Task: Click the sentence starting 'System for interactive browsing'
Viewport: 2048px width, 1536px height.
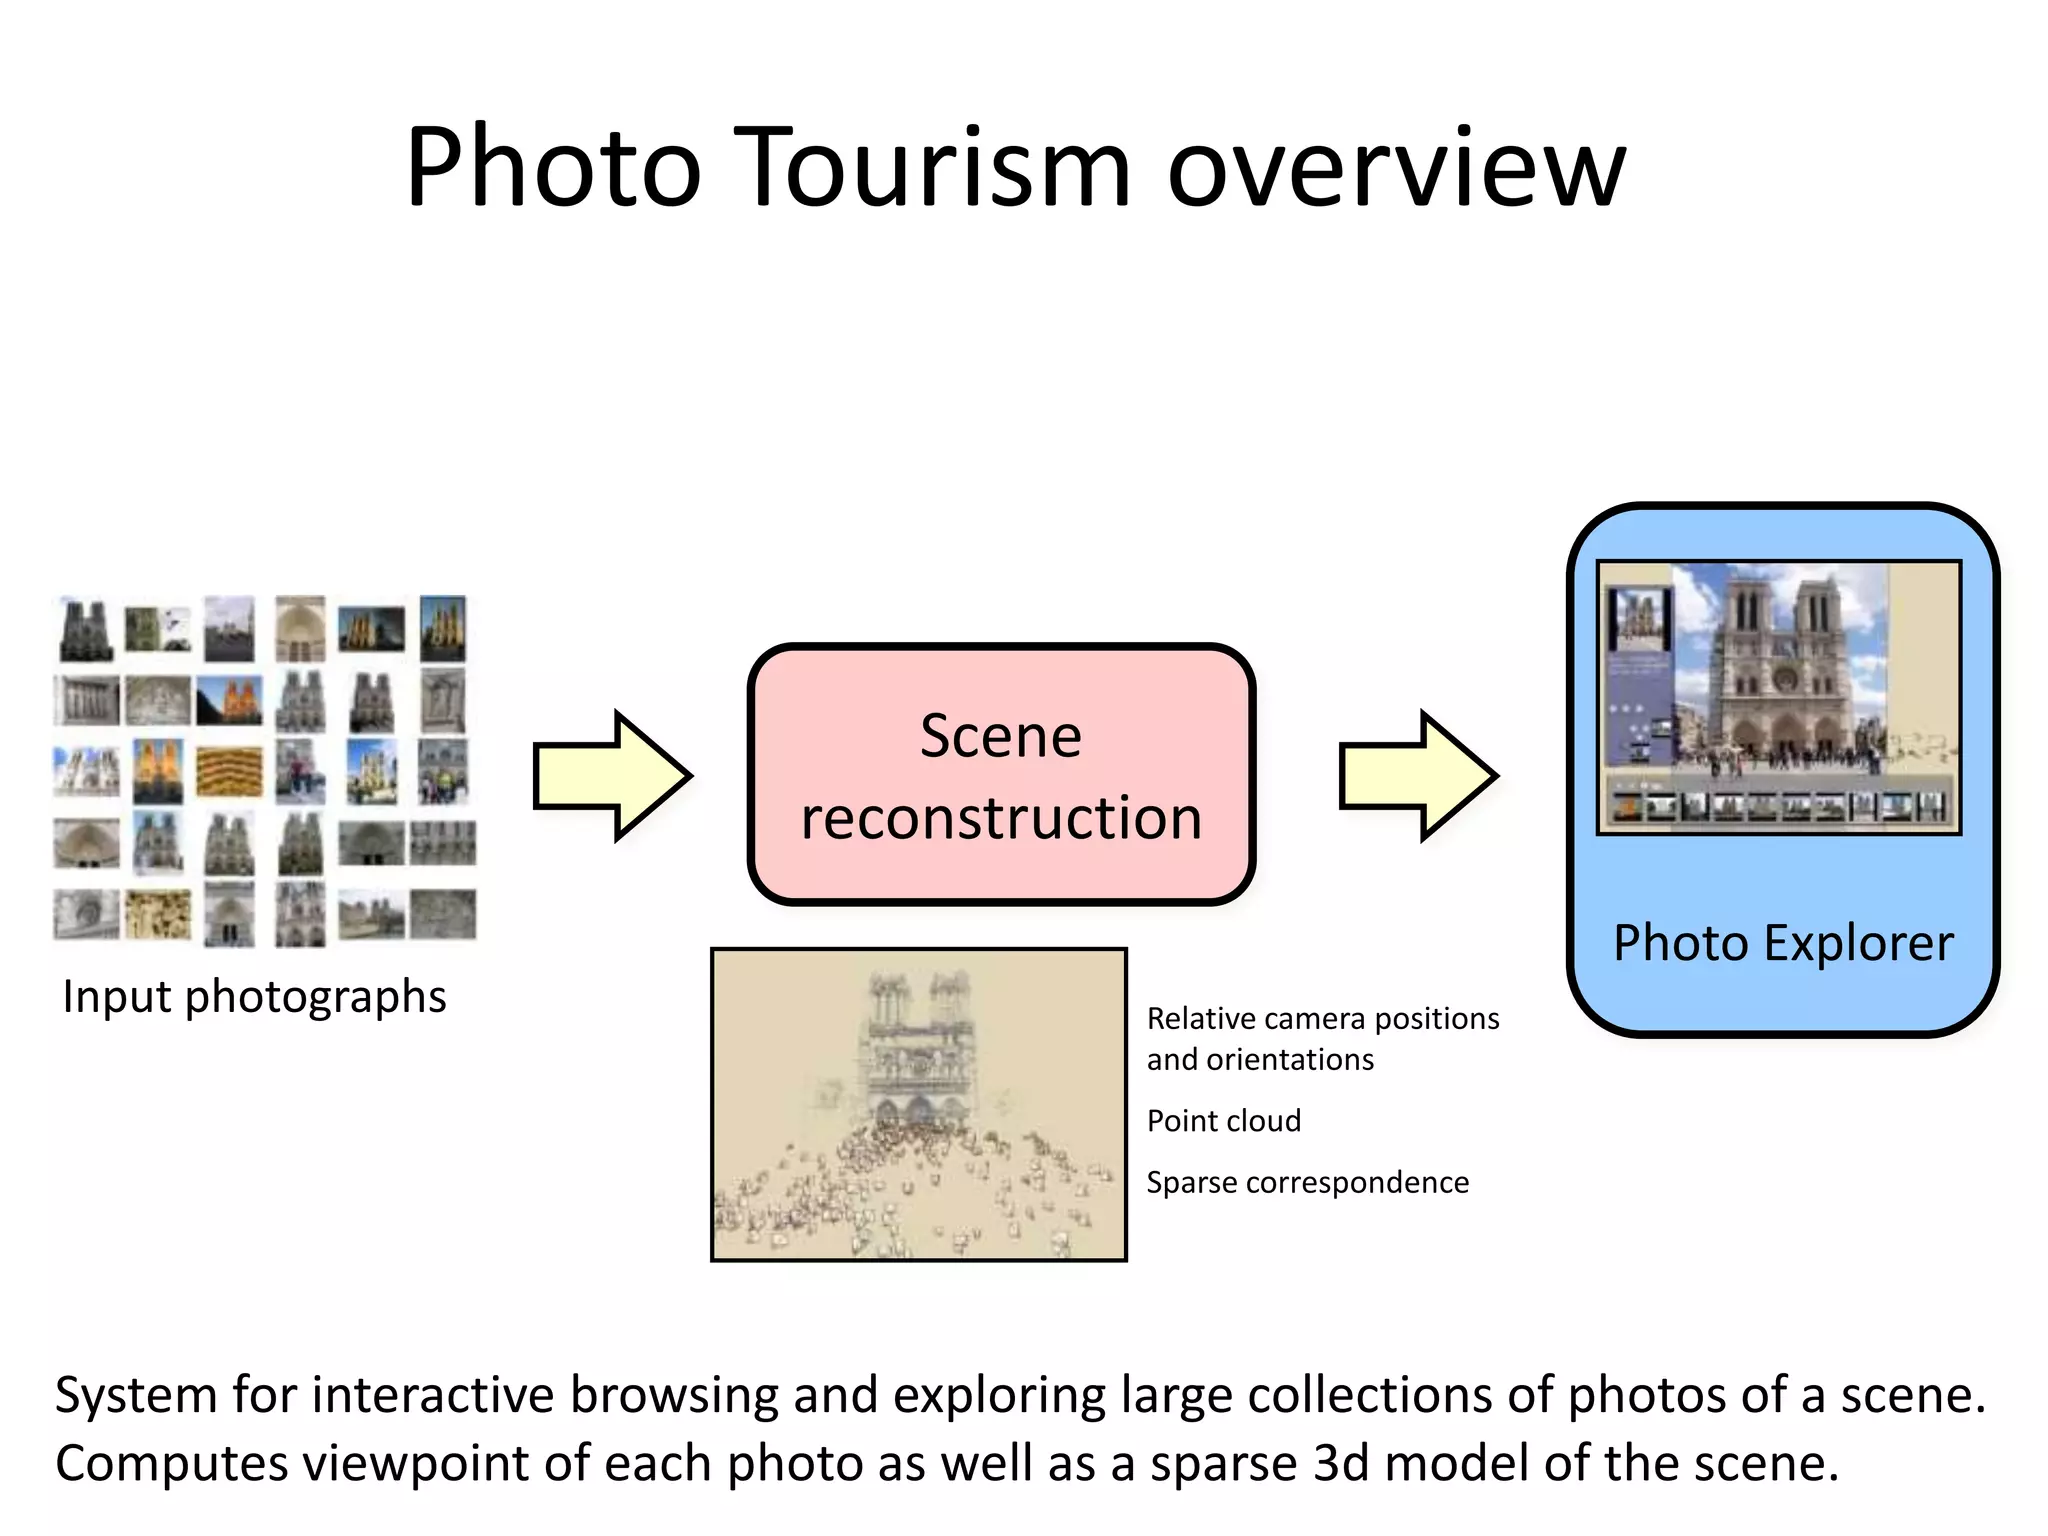Action: click(x=1020, y=1395)
